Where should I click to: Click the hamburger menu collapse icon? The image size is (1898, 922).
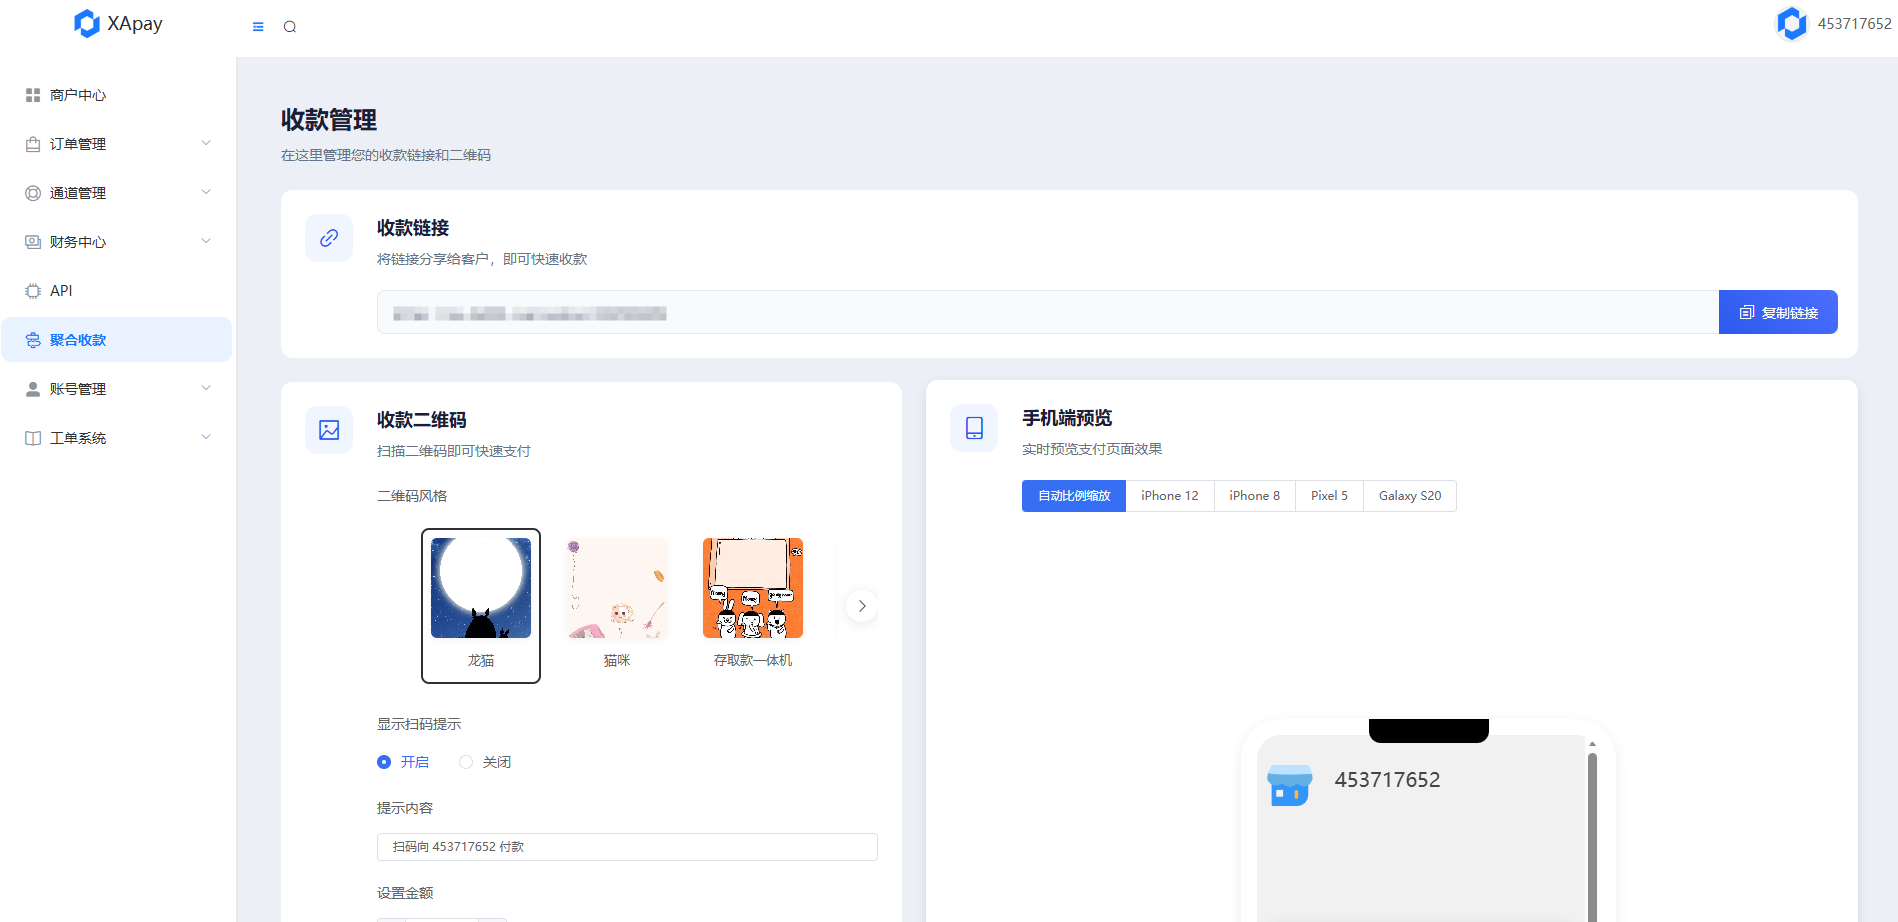(258, 27)
